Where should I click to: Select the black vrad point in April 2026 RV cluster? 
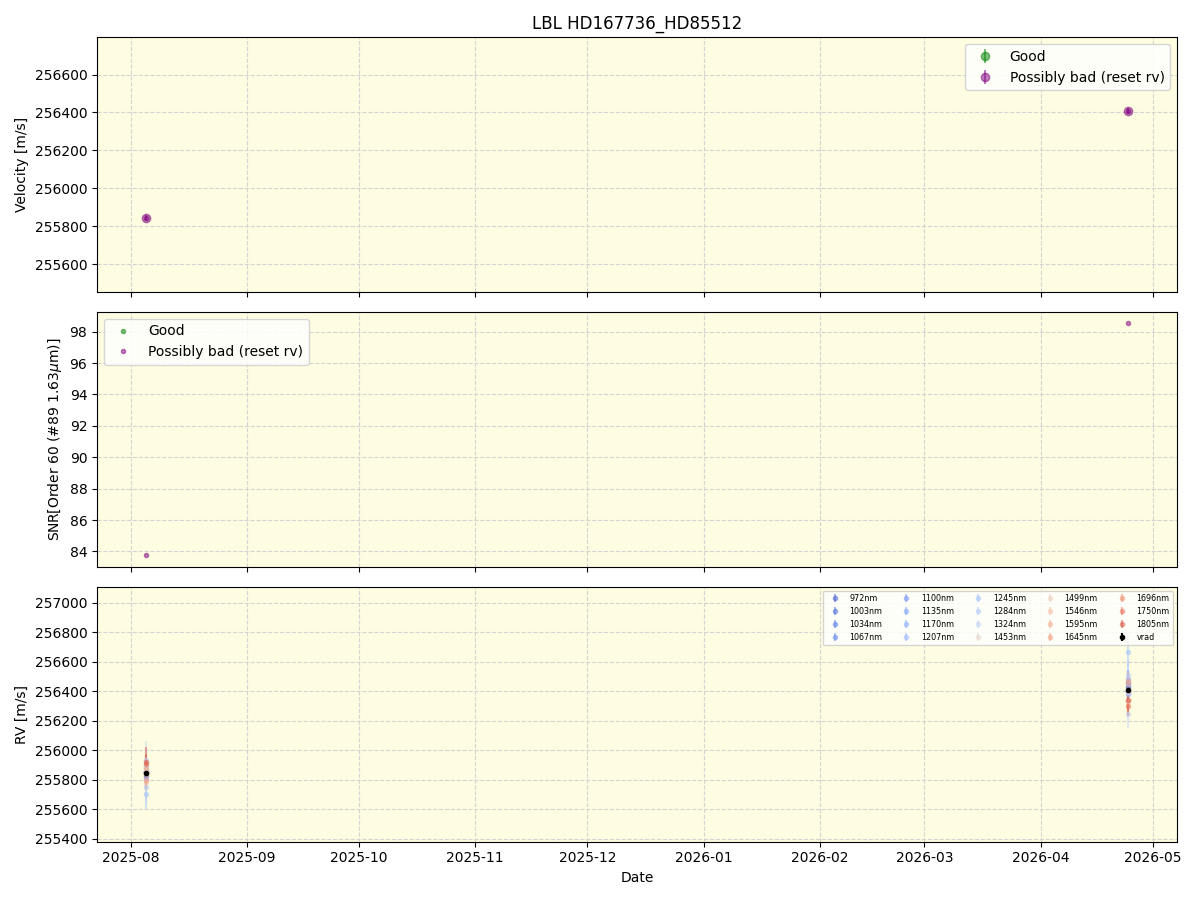point(1128,690)
